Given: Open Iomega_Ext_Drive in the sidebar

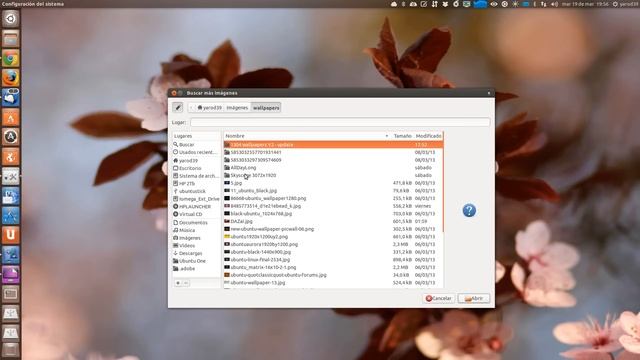Looking at the screenshot, I should [x=196, y=199].
